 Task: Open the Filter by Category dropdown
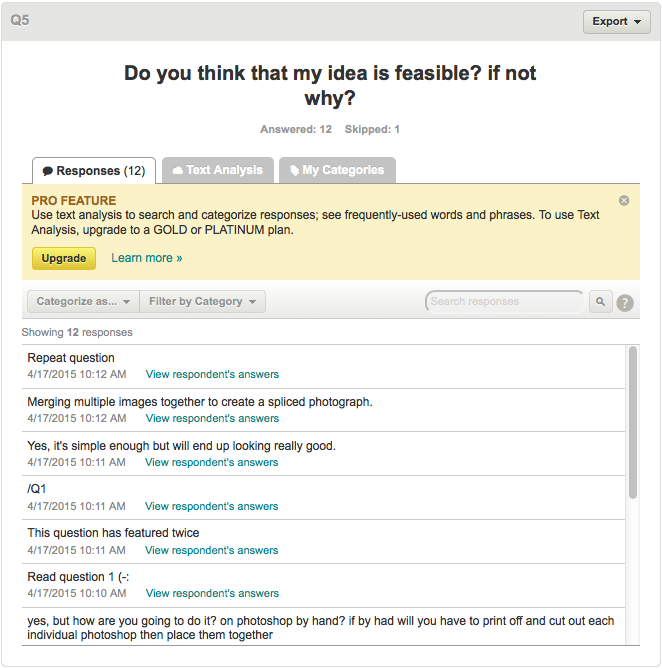[x=203, y=301]
